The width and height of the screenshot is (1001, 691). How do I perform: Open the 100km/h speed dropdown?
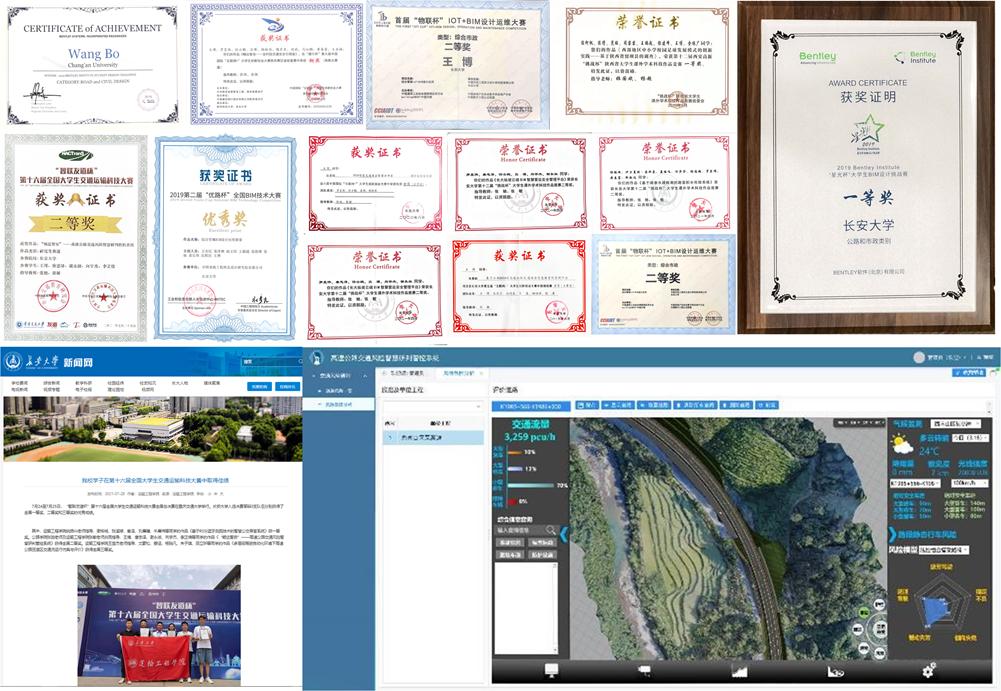(x=970, y=483)
